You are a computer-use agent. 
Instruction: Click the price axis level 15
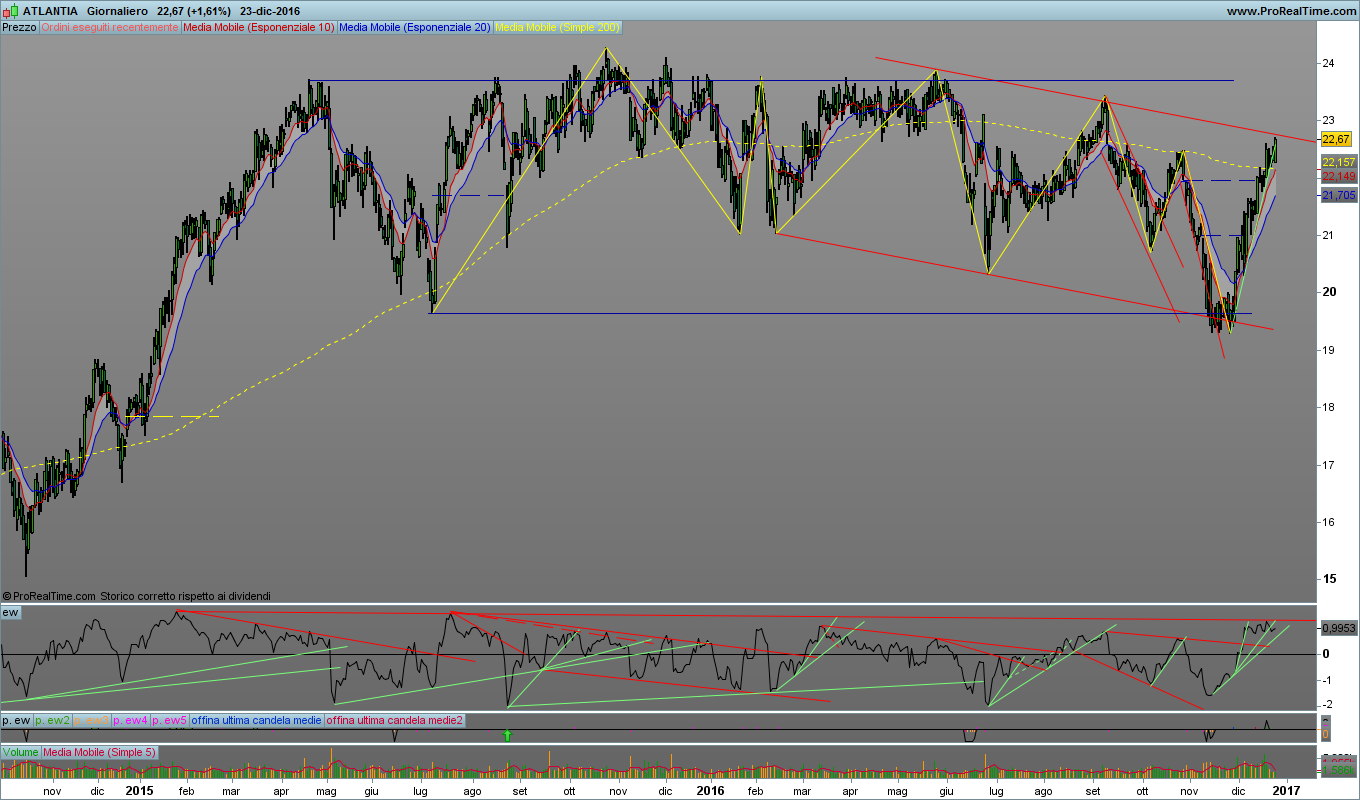pyautogui.click(x=1329, y=579)
